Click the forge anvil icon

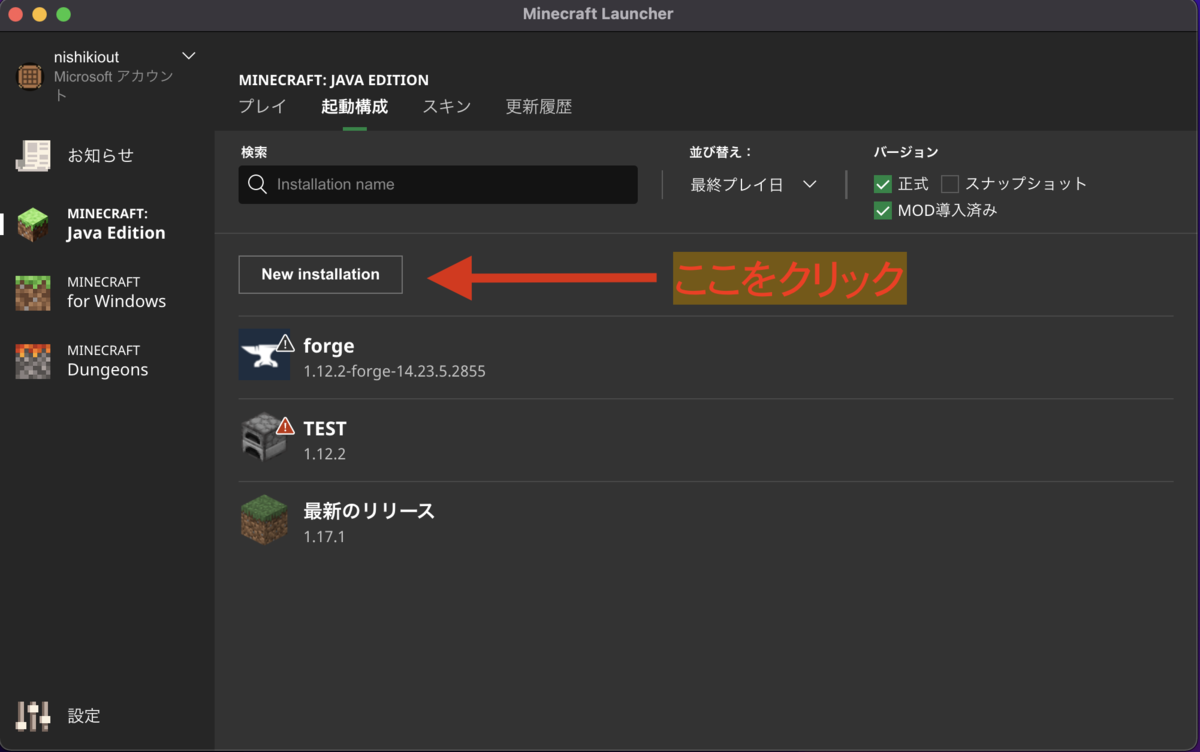click(x=264, y=355)
